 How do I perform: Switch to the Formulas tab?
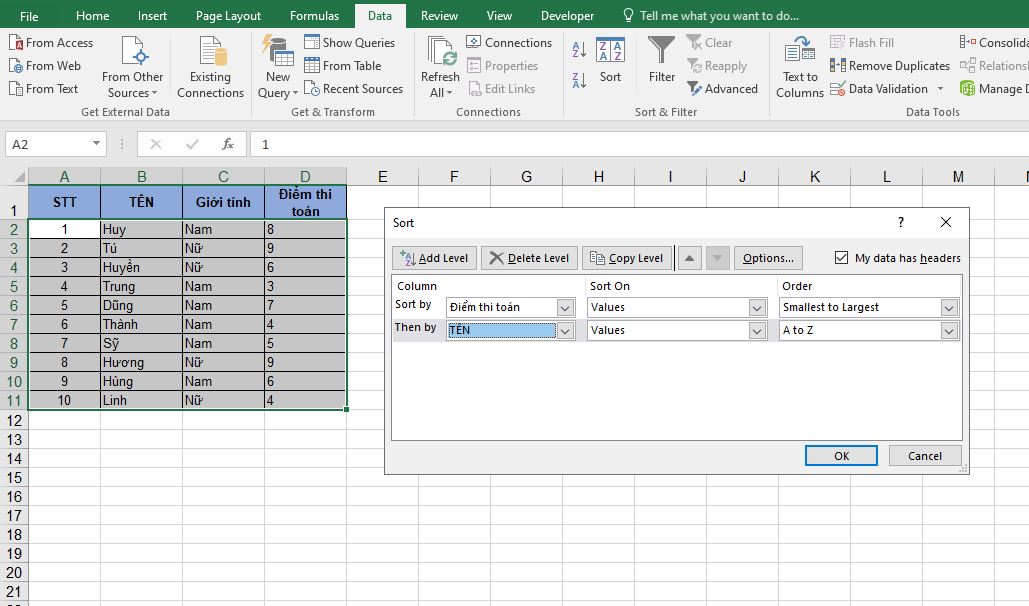tap(314, 16)
